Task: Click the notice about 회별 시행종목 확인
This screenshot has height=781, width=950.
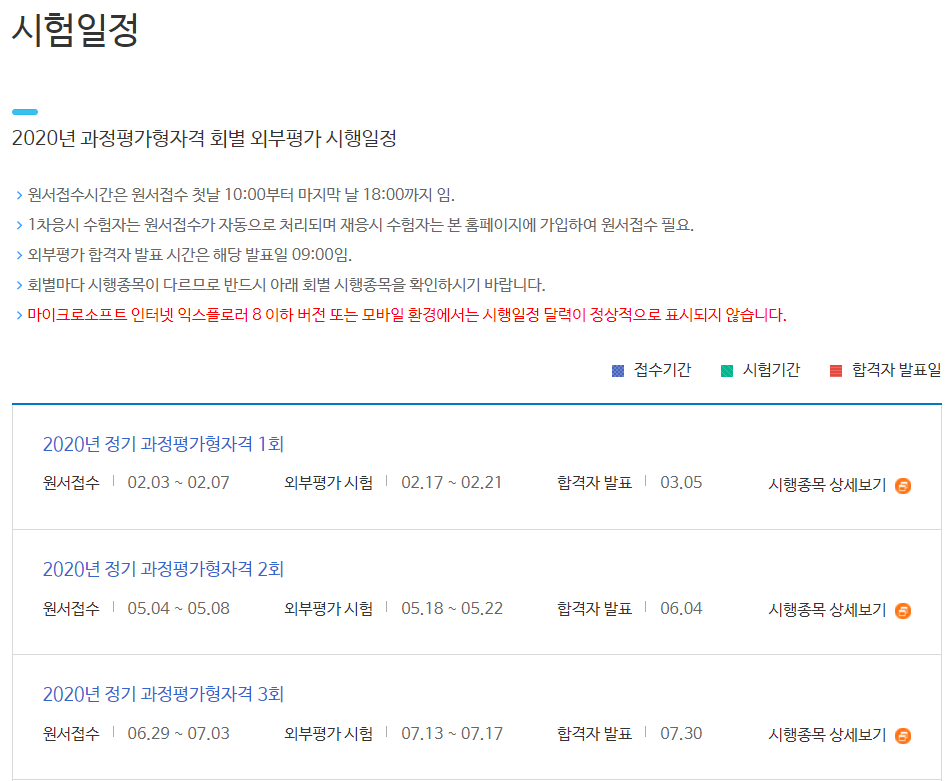Action: click(286, 285)
